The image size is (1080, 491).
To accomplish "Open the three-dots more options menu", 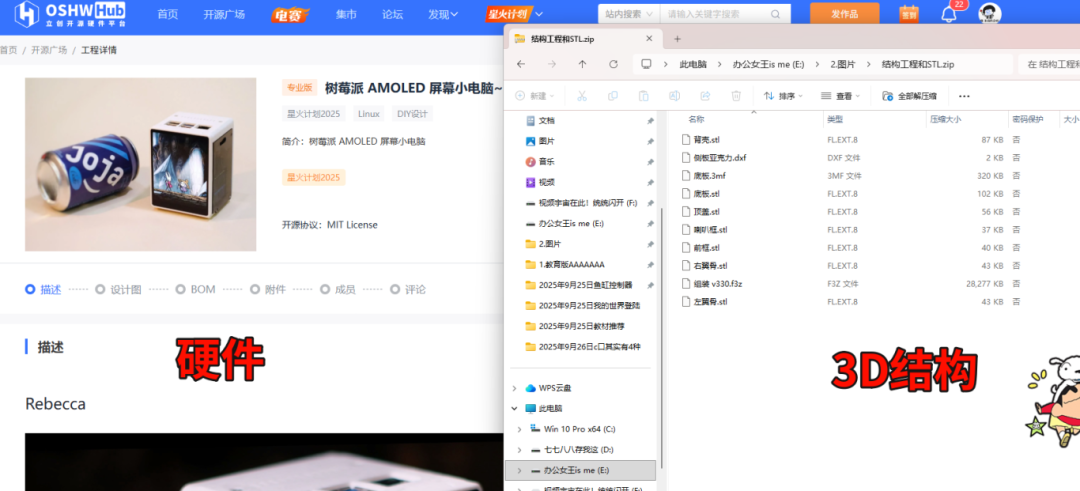I will pos(964,96).
